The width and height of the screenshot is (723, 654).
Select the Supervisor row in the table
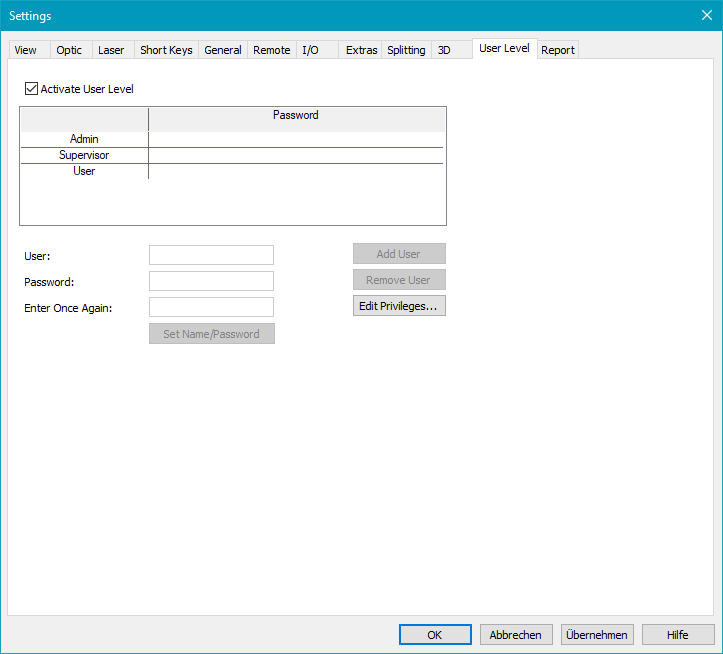(85, 155)
